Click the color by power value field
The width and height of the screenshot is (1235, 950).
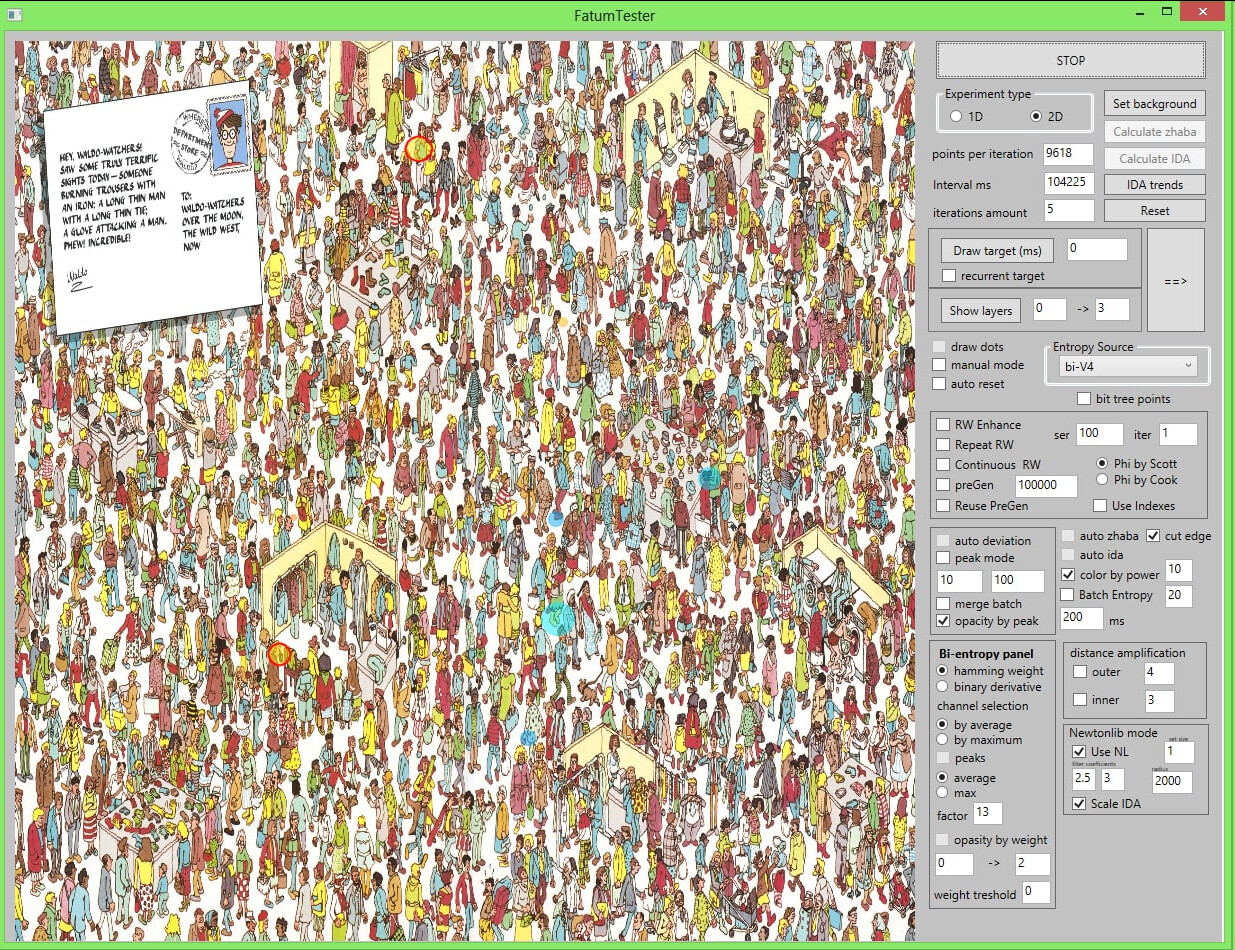pyautogui.click(x=1178, y=570)
